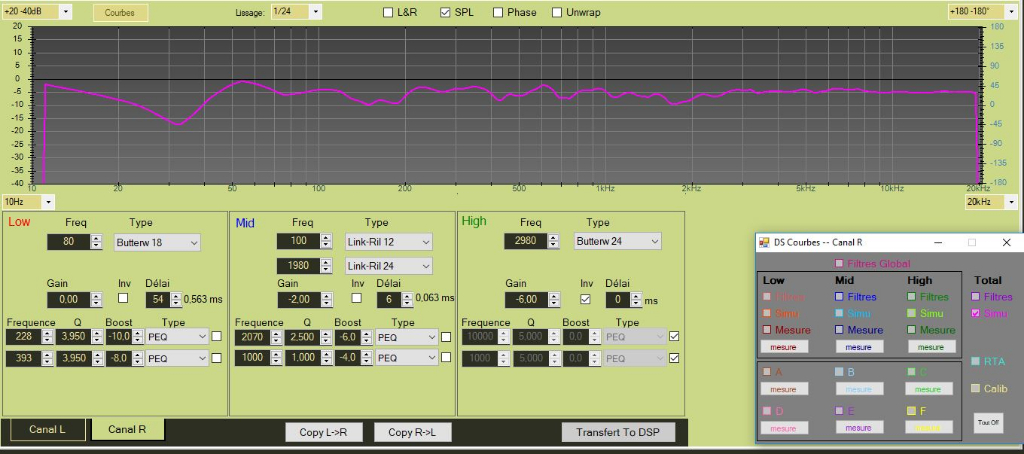
Task: Select the Canal R tab
Action: point(127,430)
